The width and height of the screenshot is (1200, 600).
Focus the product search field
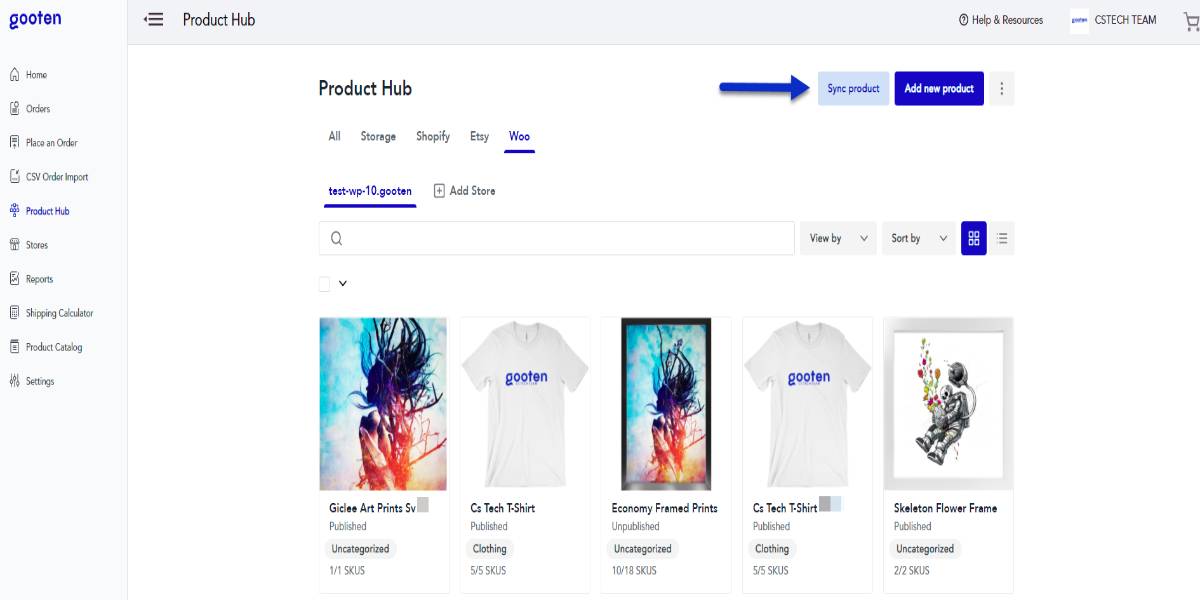click(557, 238)
